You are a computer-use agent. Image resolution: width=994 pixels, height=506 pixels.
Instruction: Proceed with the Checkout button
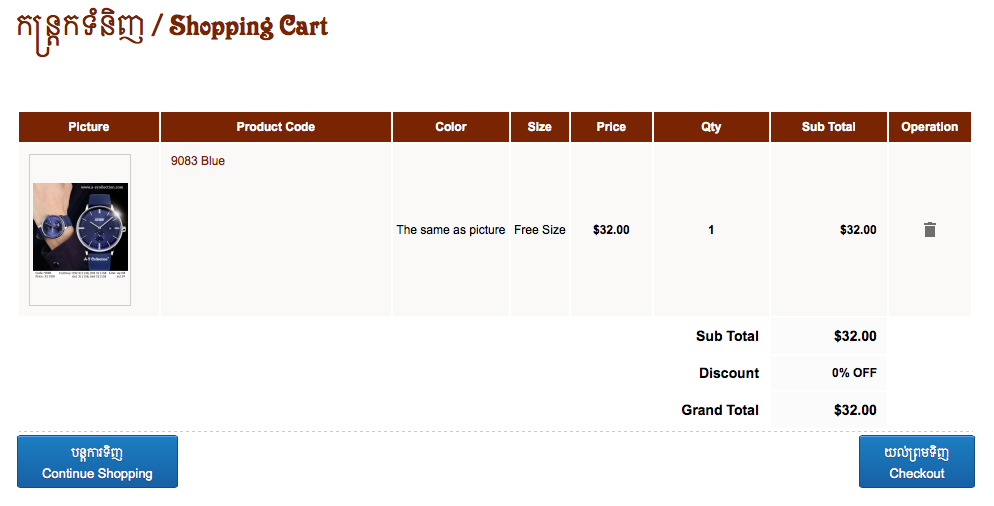(917, 462)
